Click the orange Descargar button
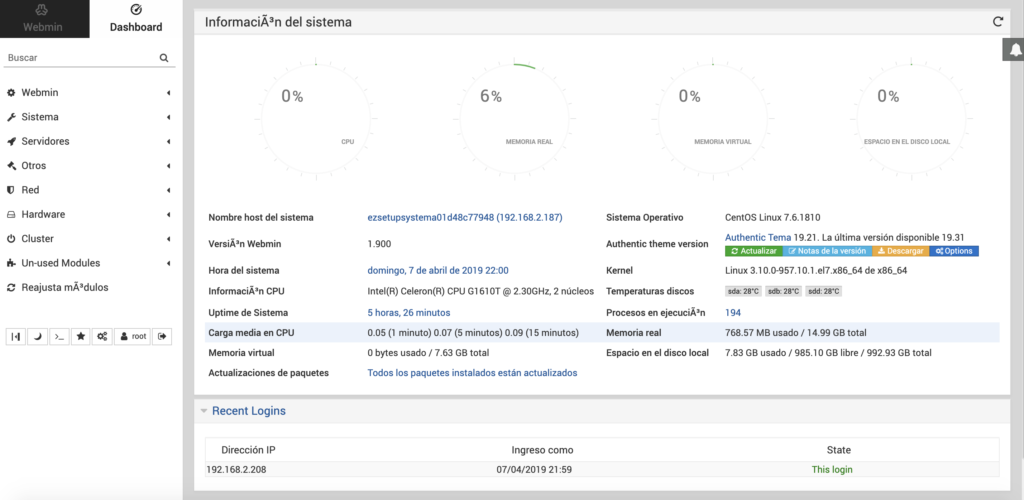This screenshot has width=1024, height=500. [900, 251]
